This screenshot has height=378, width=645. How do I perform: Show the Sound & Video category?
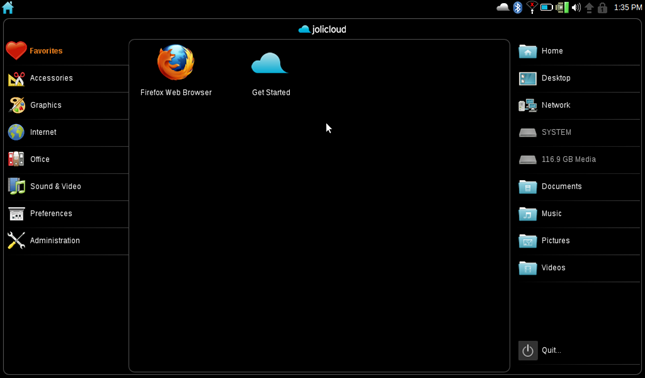point(67,187)
